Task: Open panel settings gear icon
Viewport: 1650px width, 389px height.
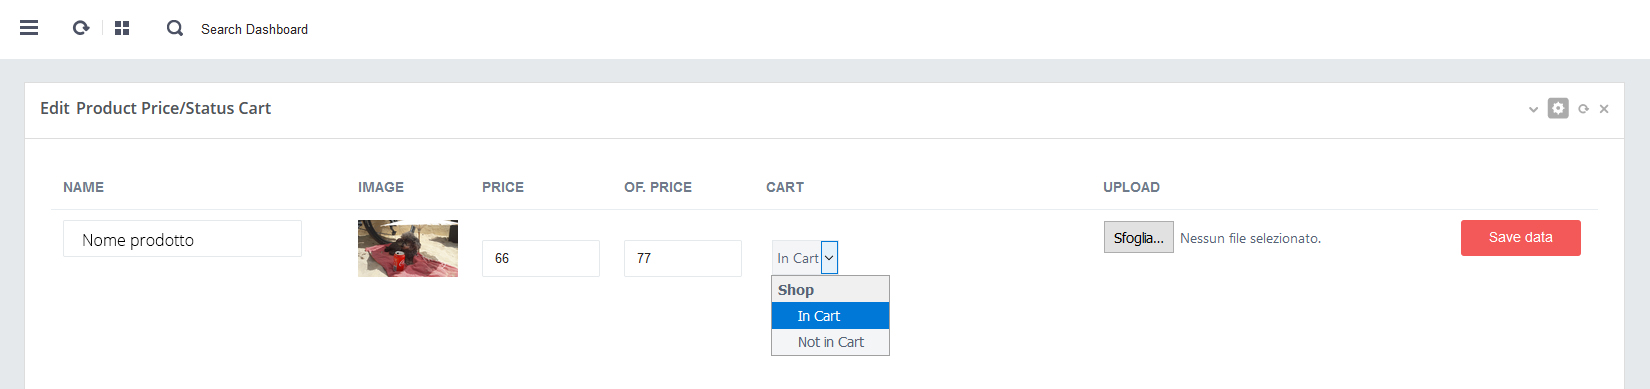Action: click(1558, 108)
